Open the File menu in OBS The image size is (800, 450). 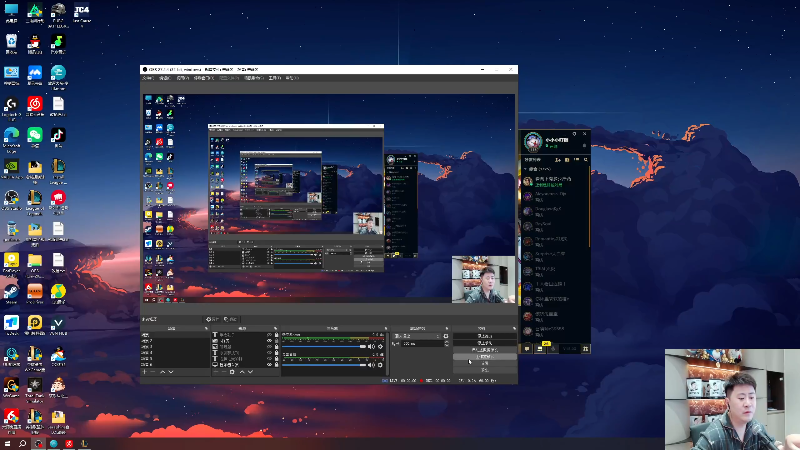tap(148, 77)
